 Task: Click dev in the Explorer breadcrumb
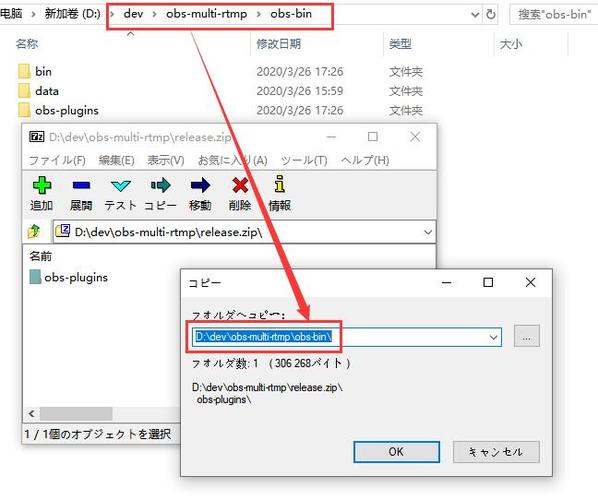tap(133, 14)
